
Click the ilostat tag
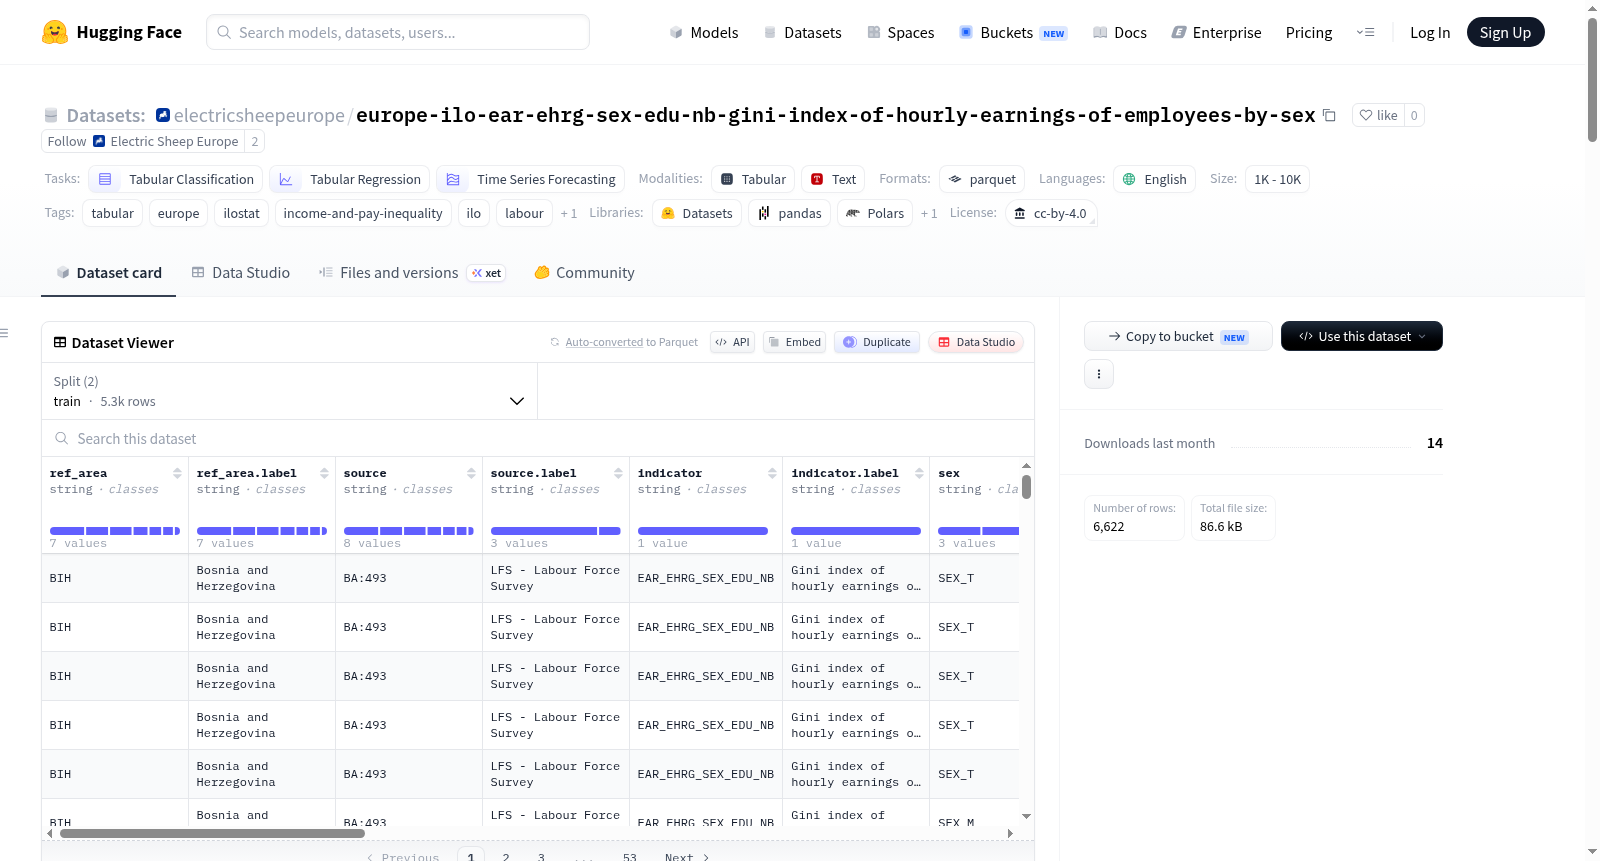pos(241,213)
